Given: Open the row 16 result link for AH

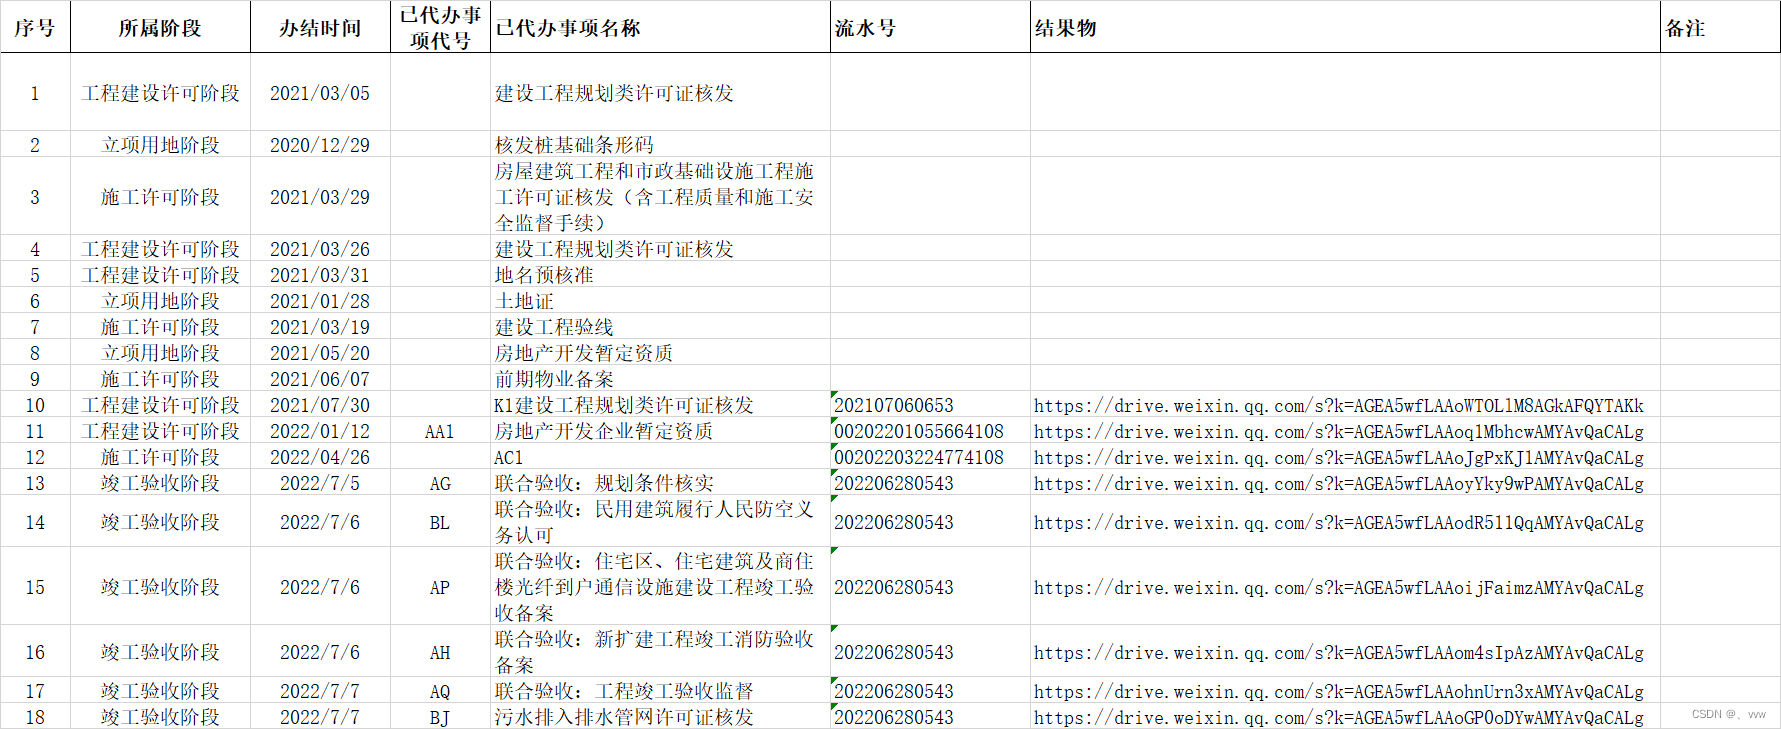Looking at the screenshot, I should tap(1338, 652).
